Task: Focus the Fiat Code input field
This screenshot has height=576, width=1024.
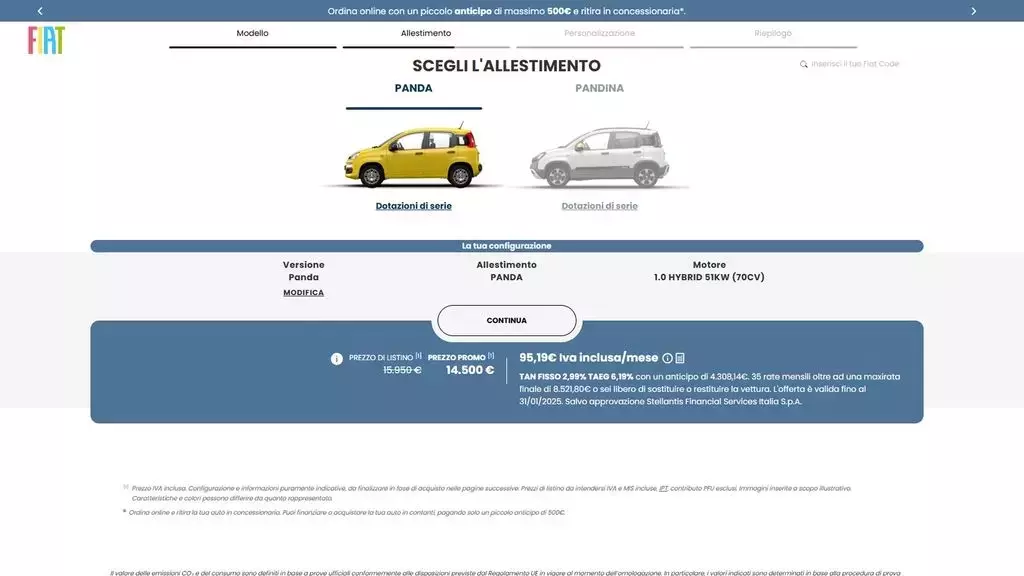Action: pyautogui.click(x=856, y=64)
